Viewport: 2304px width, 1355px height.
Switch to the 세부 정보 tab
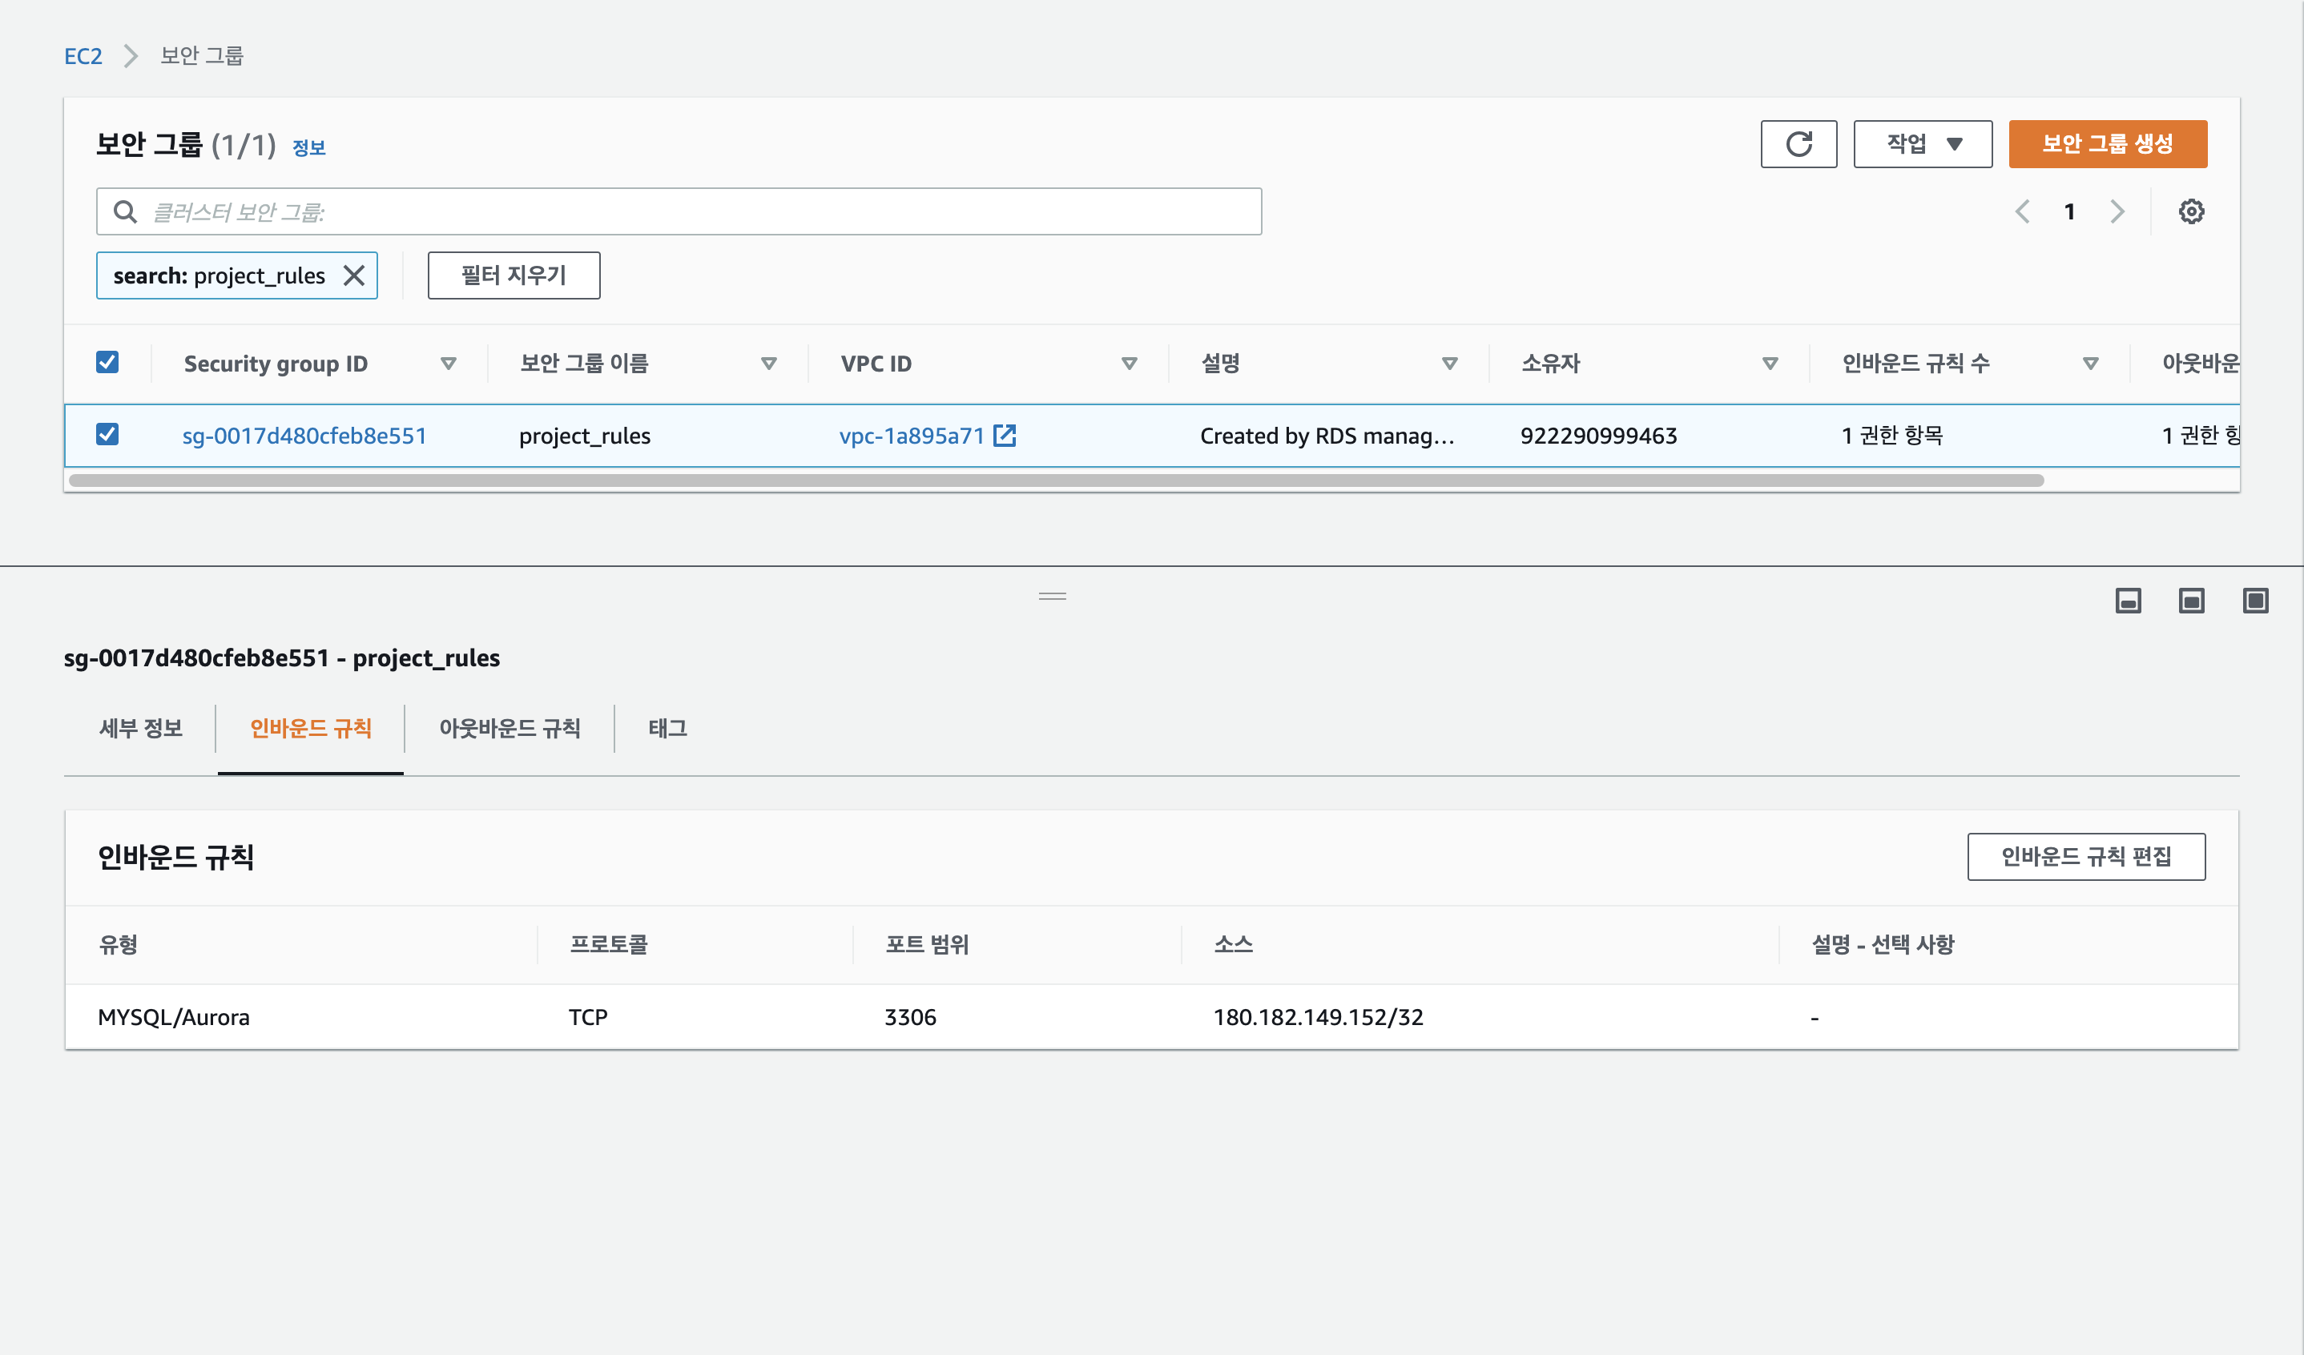(140, 728)
